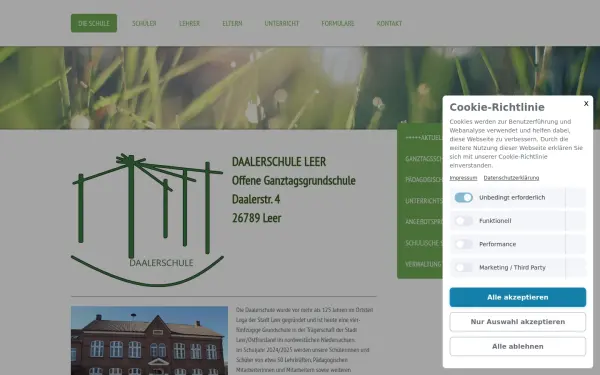Click the Cookie-Richtlinie dialog title
The height and width of the screenshot is (375, 600).
pos(497,107)
